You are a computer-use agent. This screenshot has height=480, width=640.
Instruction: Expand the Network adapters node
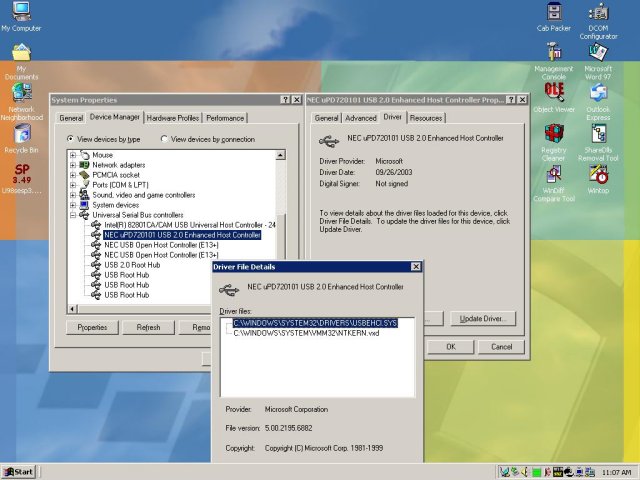(x=73, y=165)
